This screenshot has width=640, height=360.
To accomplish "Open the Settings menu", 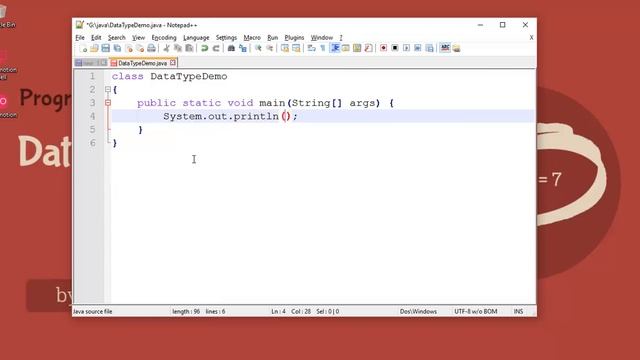I will coord(226,38).
